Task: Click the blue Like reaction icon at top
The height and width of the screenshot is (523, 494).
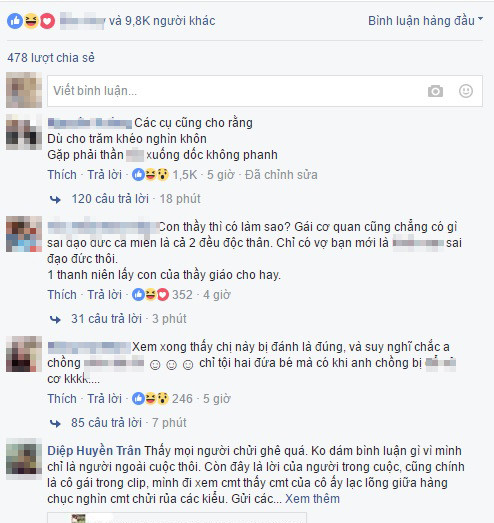Action: coord(15,21)
